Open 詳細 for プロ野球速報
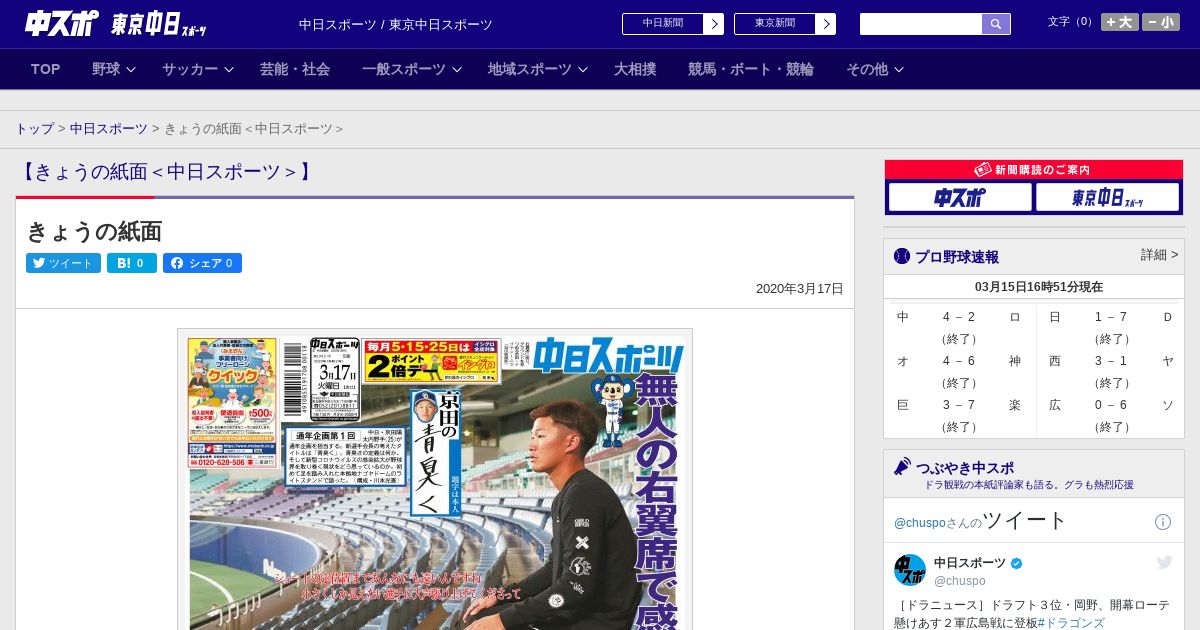 (x=1159, y=255)
